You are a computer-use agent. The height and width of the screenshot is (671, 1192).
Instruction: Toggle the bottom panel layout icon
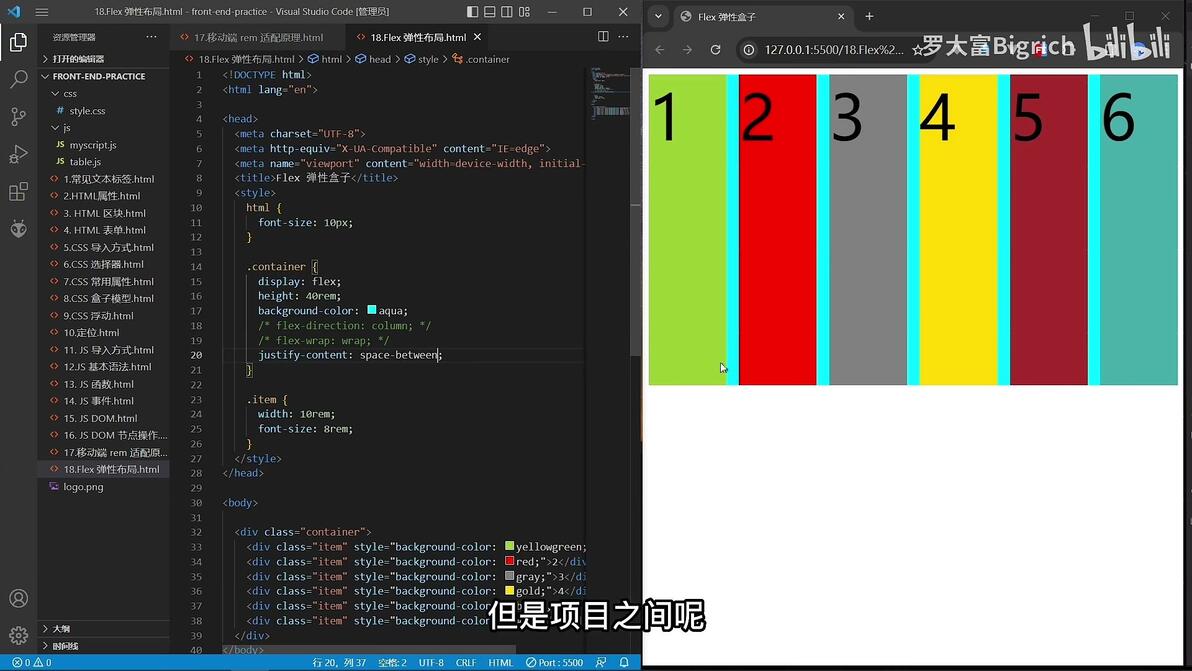click(490, 11)
